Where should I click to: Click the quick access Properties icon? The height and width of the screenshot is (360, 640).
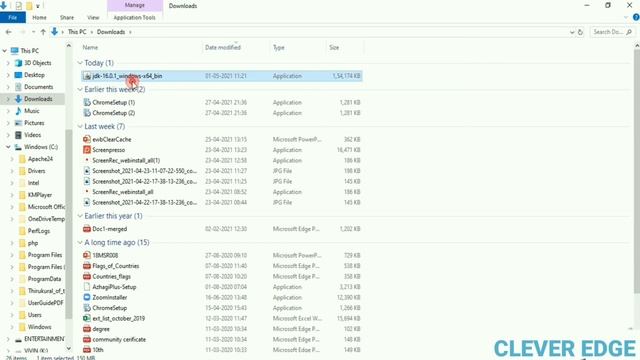[x=19, y=6]
